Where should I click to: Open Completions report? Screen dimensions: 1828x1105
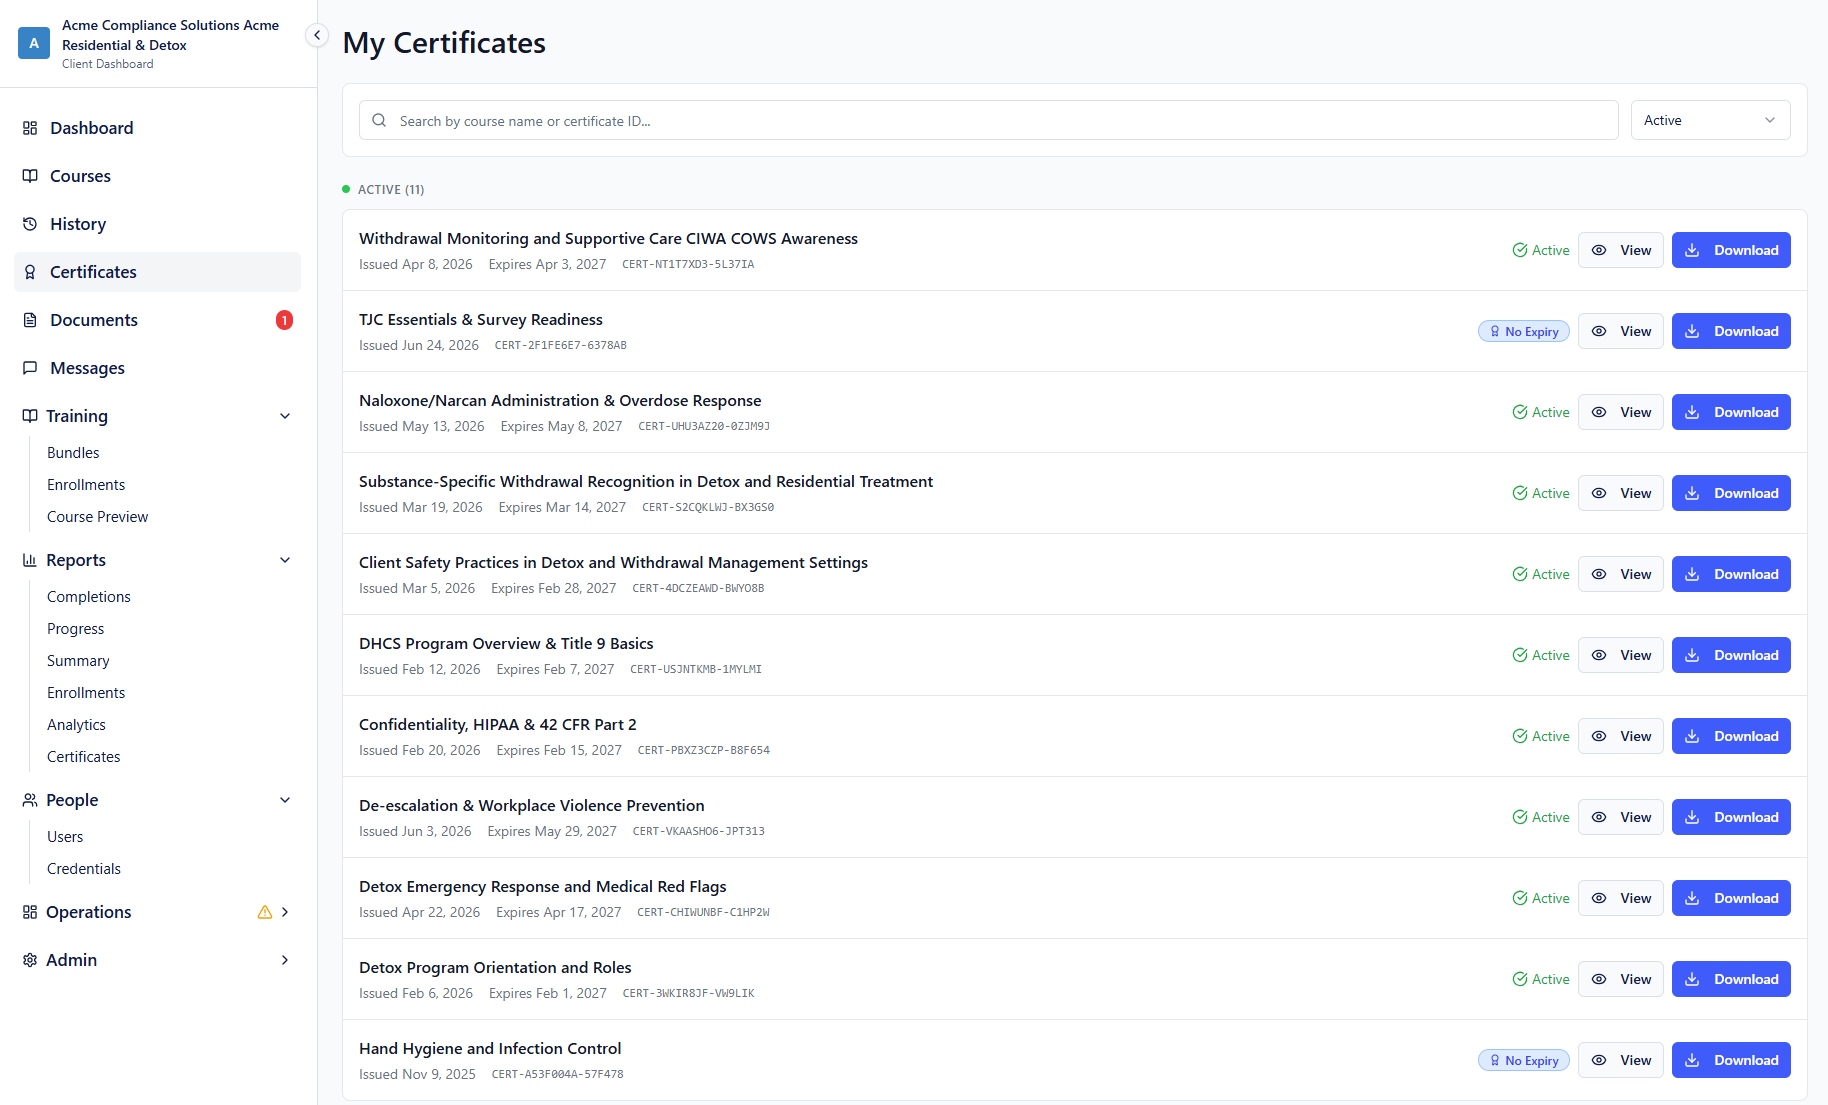(x=88, y=597)
